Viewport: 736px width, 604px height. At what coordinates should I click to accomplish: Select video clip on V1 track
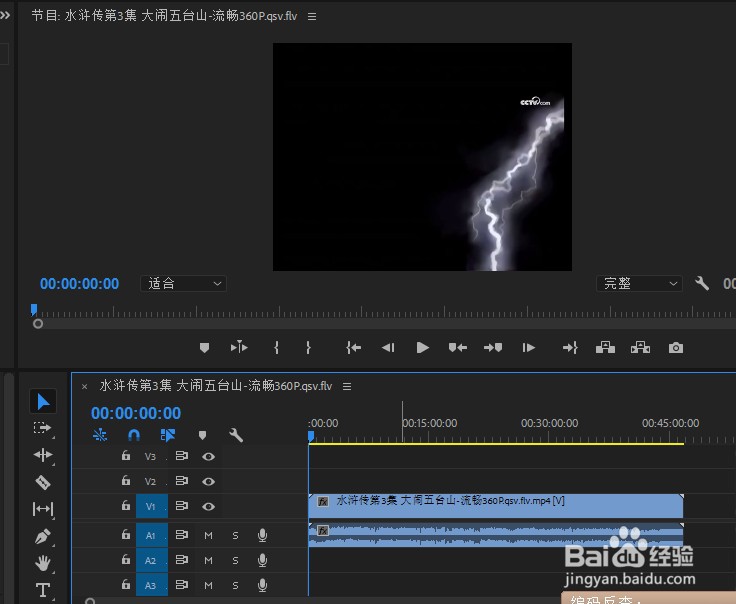pos(496,506)
